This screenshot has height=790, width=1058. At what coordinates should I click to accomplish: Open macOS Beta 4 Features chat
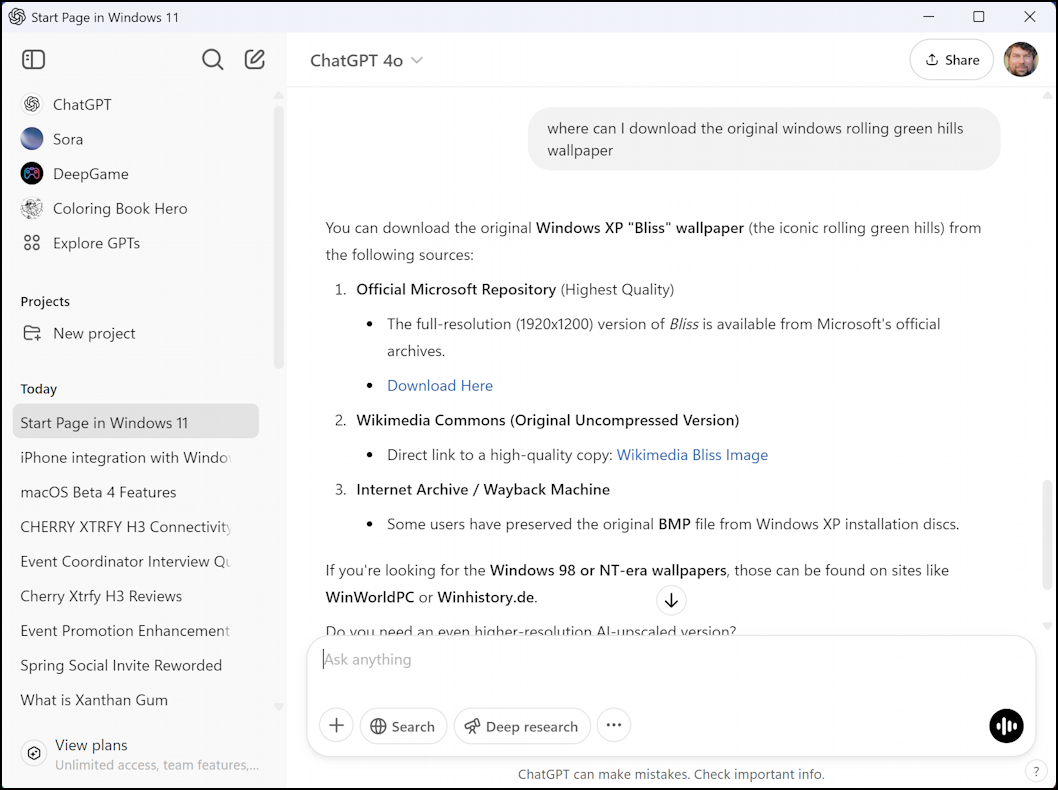[x=136, y=492]
